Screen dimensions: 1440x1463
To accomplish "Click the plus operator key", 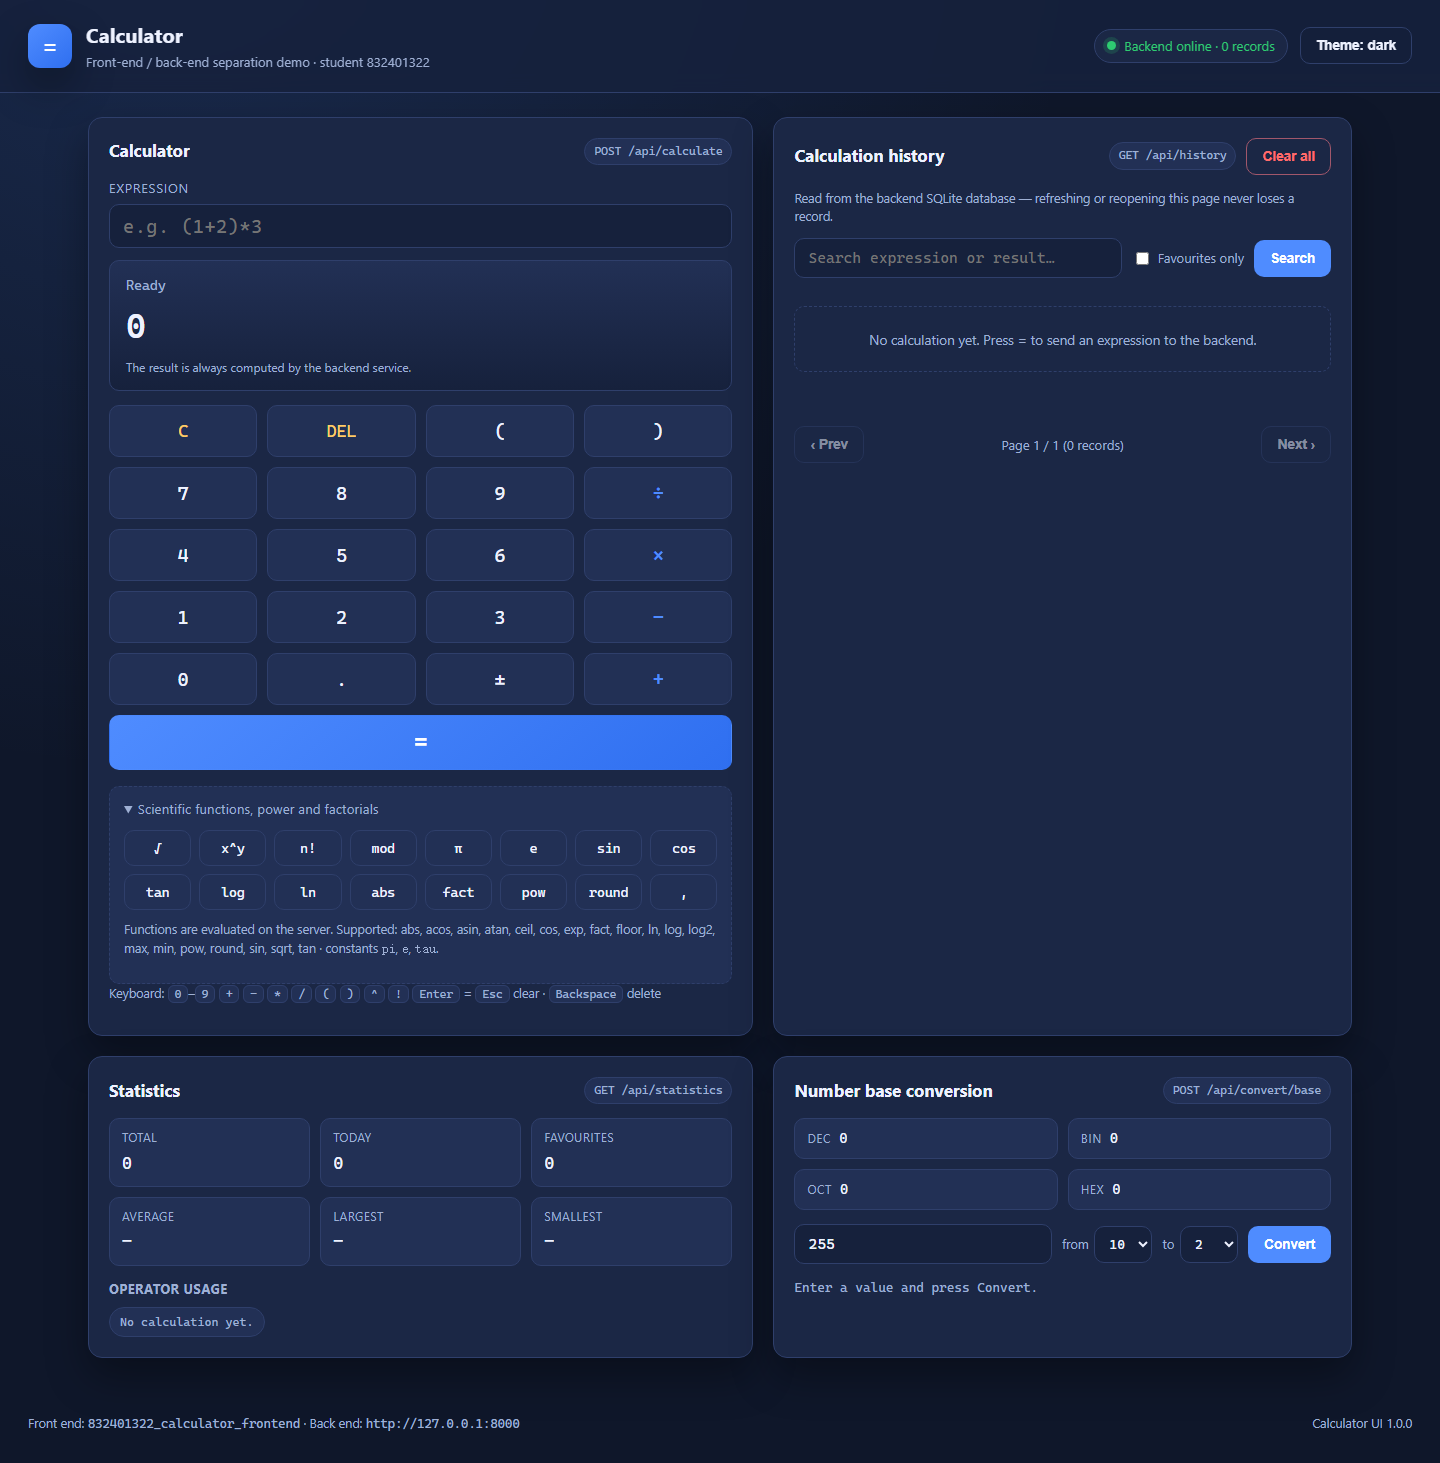I will [658, 679].
